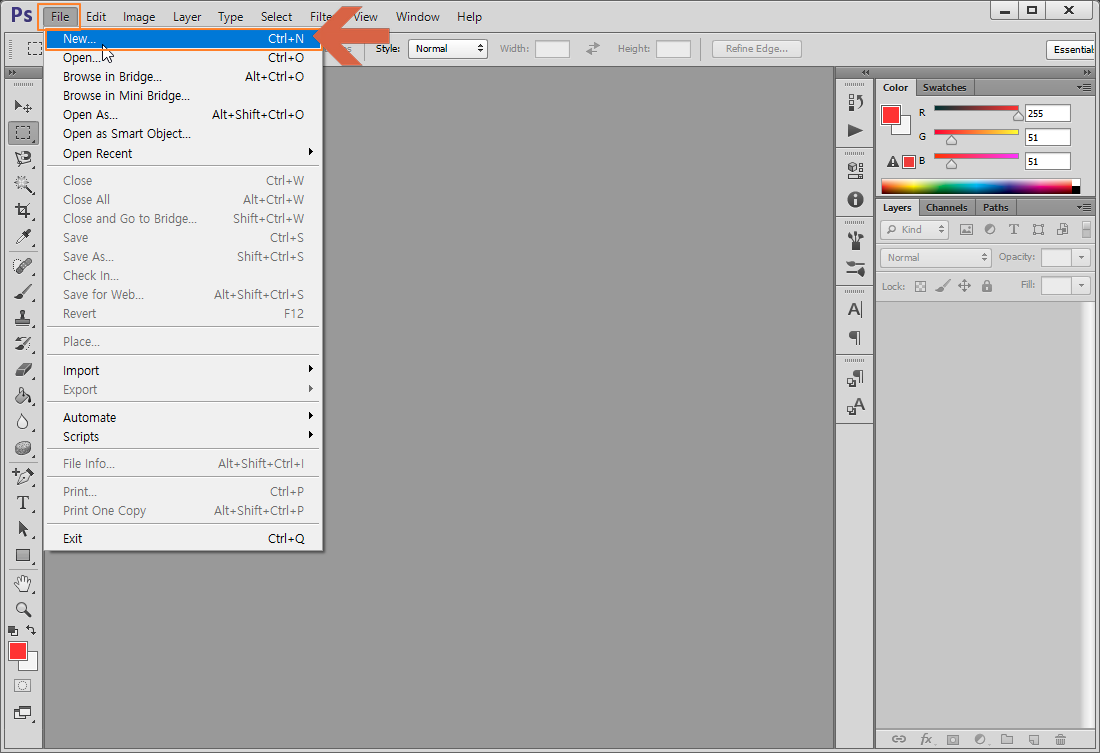Click the Refine Edge... button
This screenshot has width=1100, height=753.
(x=756, y=48)
